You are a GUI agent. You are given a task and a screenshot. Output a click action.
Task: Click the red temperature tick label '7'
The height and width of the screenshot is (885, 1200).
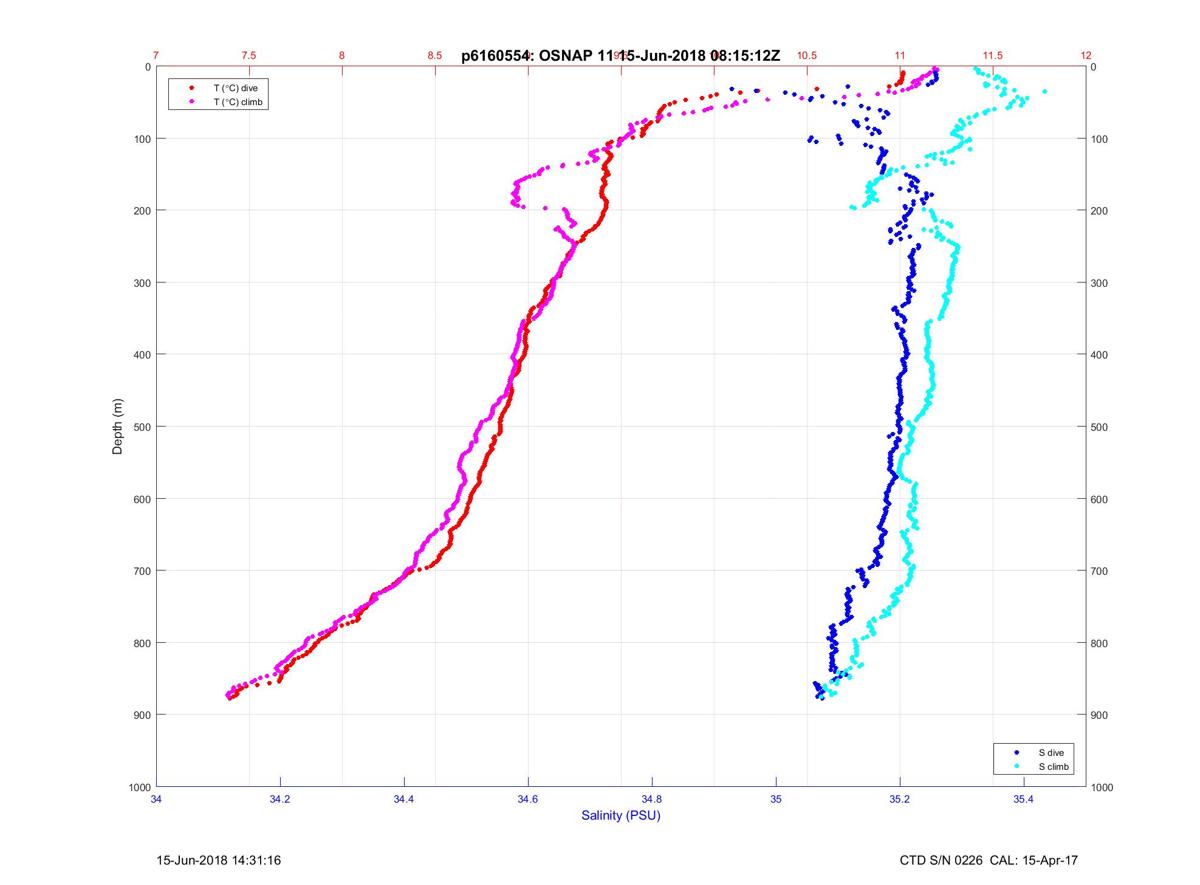point(156,55)
